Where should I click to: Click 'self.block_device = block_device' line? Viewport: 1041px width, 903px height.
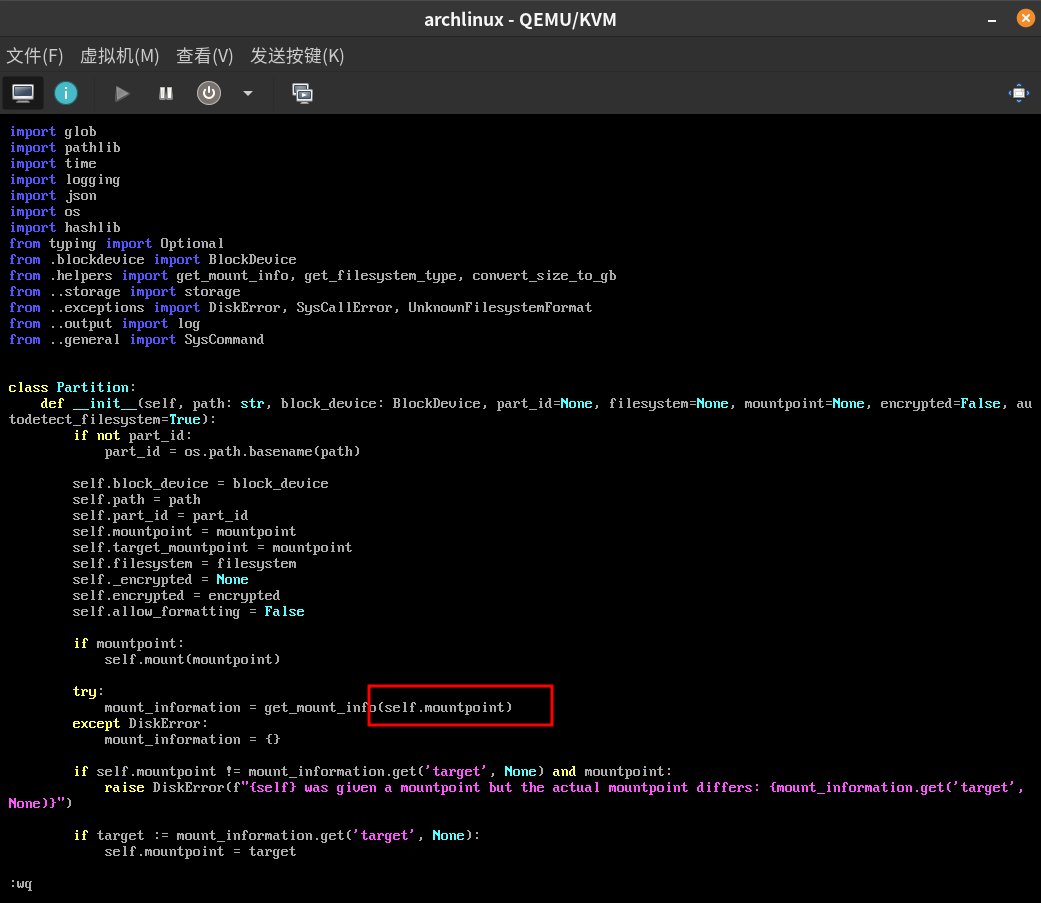pyautogui.click(x=200, y=483)
